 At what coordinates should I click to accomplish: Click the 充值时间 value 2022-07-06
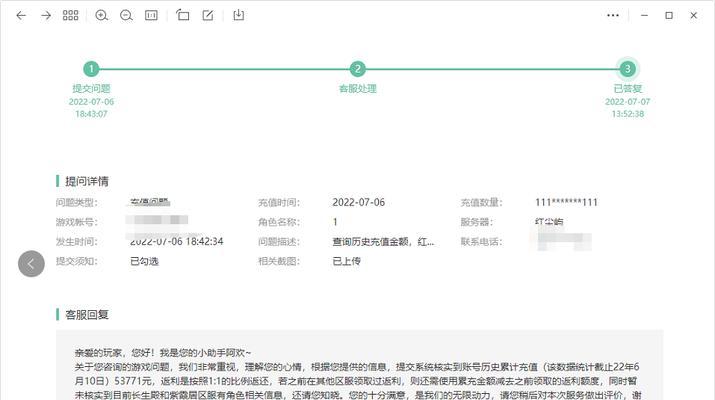pyautogui.click(x=358, y=202)
